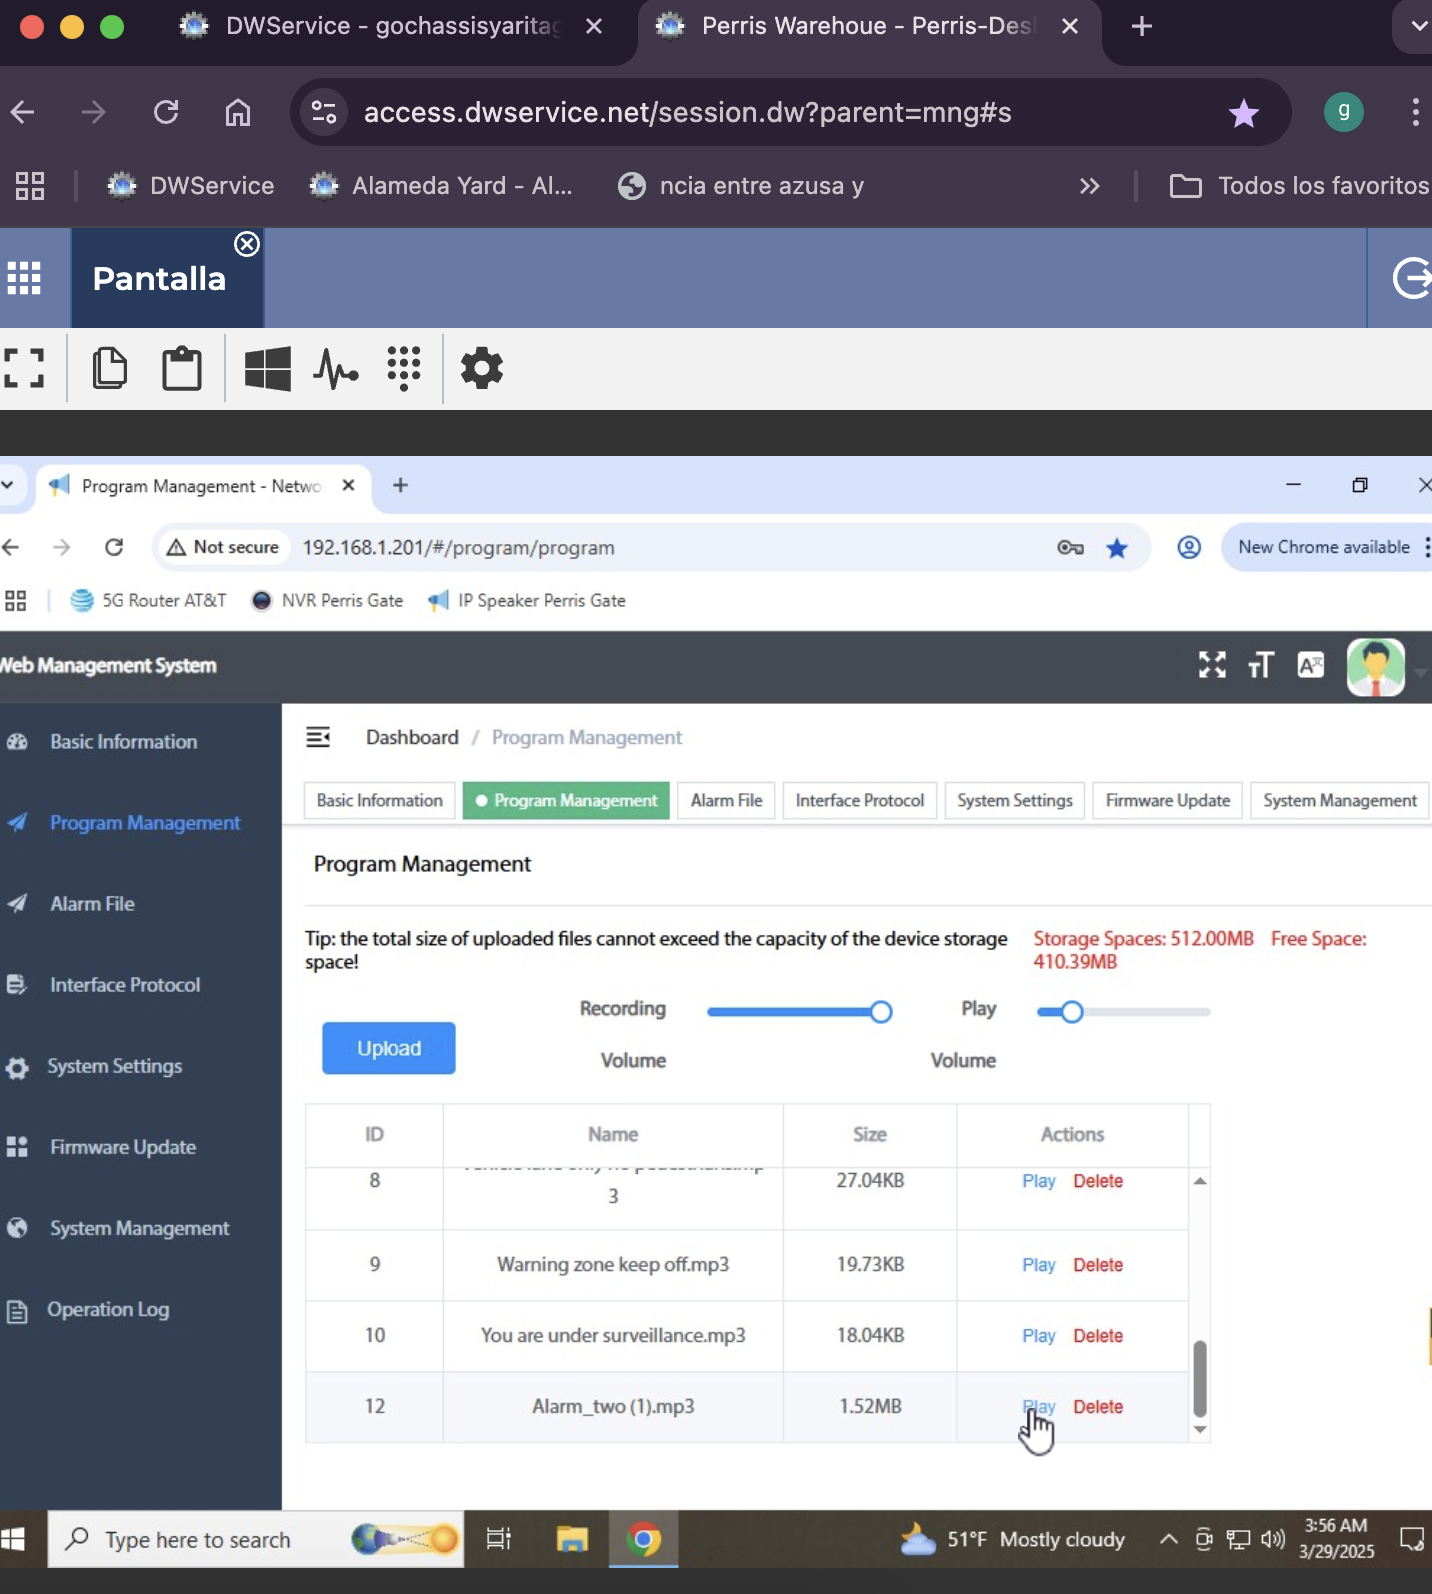Open the outer browser tab list chevron
1432x1594 pixels.
(1416, 27)
